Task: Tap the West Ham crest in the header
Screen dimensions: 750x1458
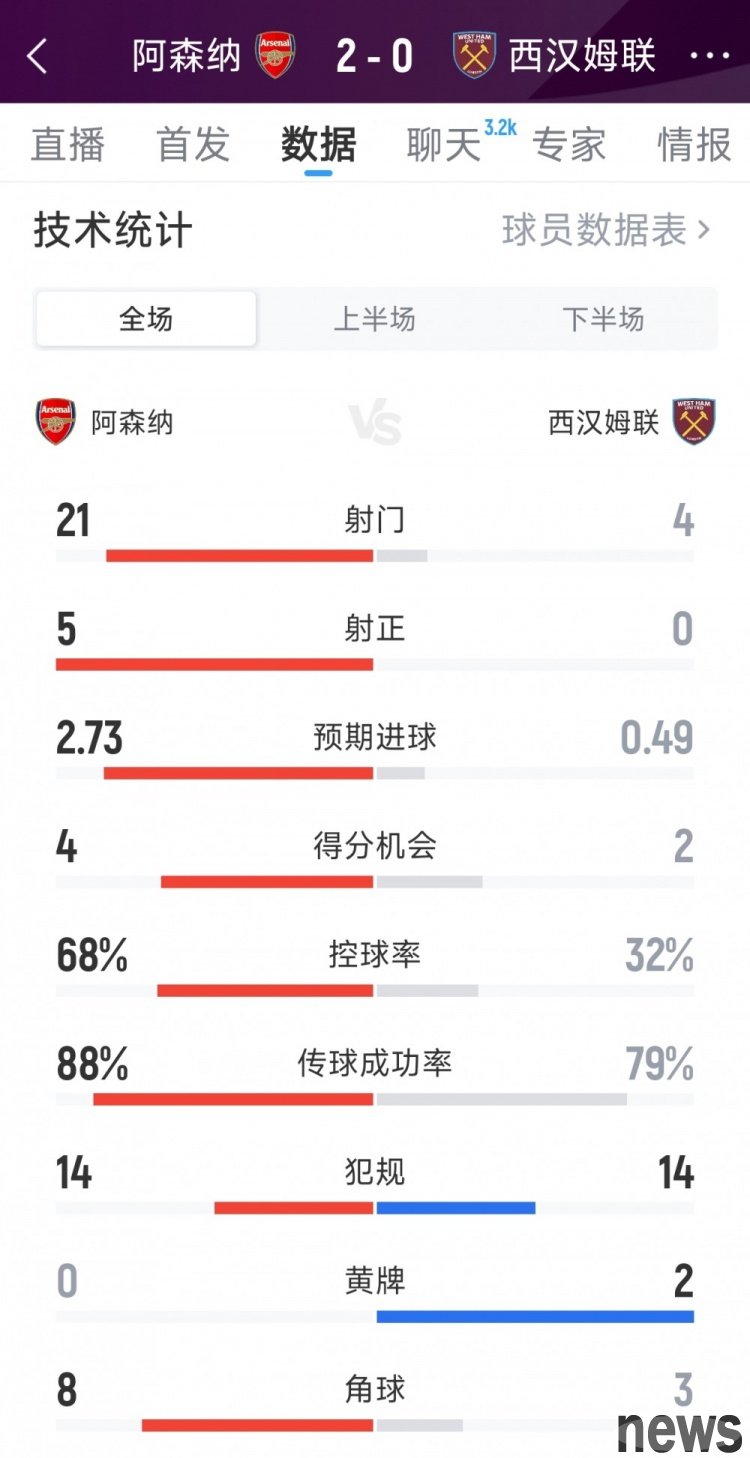Action: 474,55
